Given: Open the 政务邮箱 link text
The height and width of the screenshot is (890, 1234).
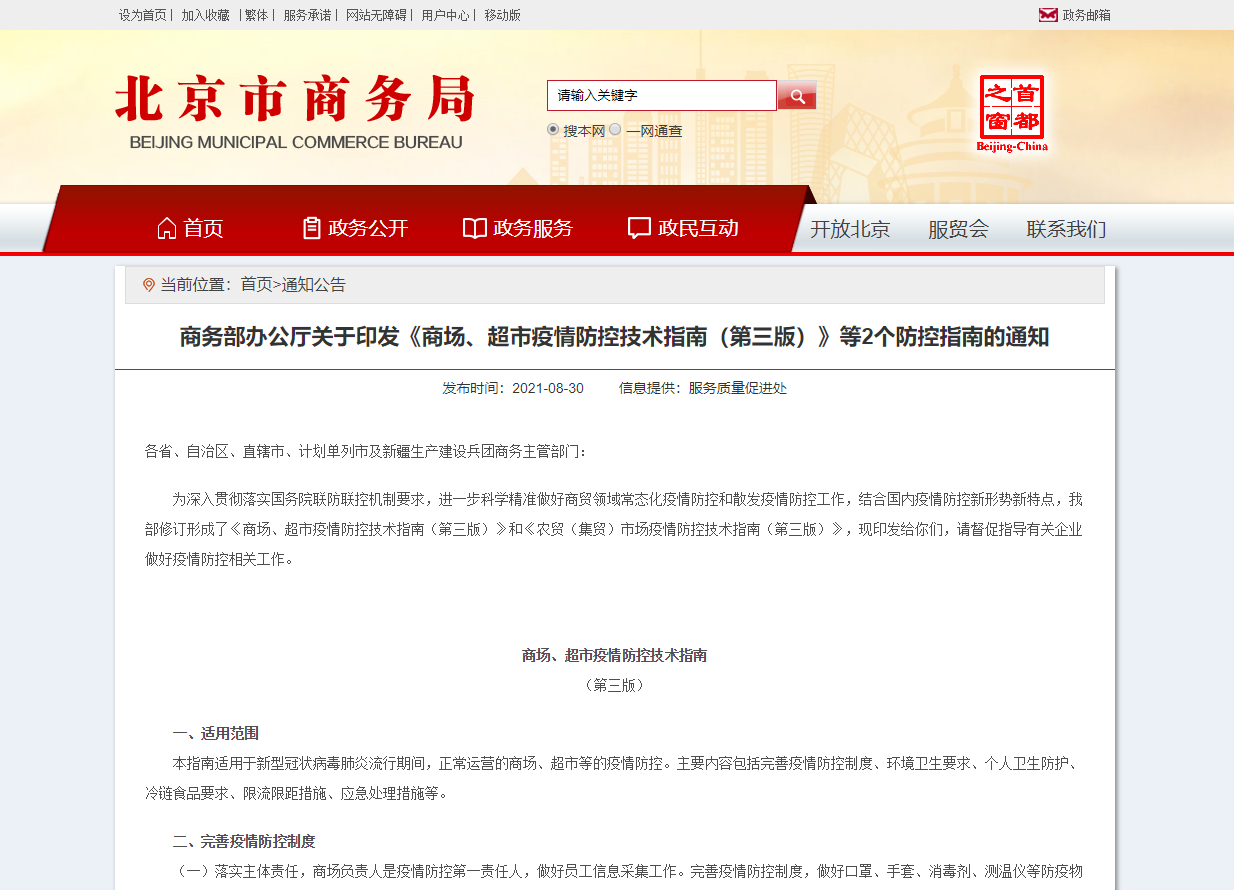Looking at the screenshot, I should click(1086, 15).
